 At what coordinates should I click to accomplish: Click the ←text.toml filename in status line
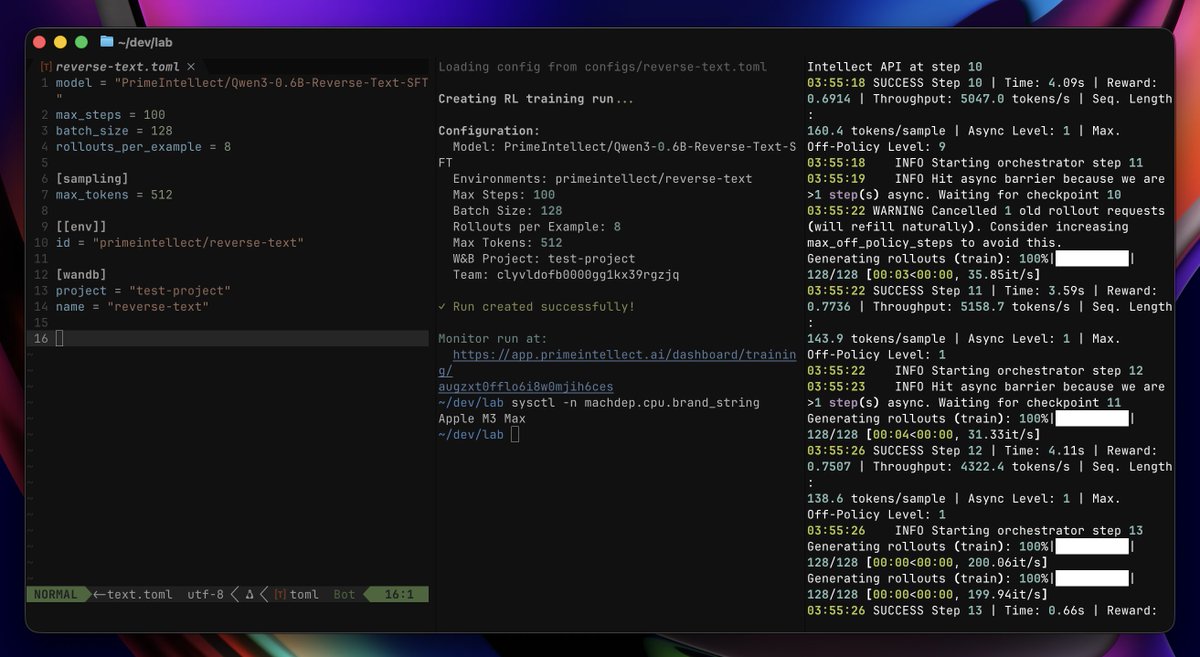(x=132, y=594)
